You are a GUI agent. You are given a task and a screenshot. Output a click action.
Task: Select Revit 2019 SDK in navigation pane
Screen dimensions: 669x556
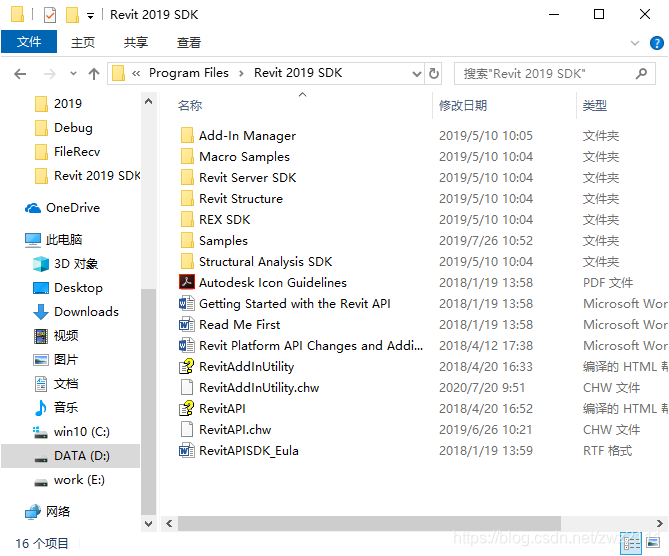(97, 175)
